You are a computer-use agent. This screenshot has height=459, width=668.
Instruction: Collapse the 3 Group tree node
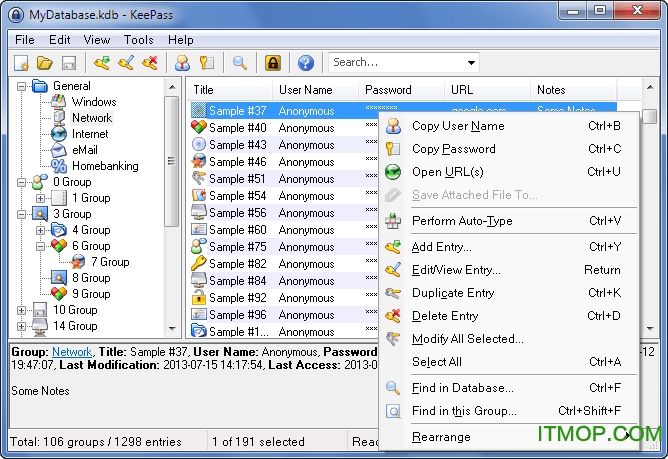(21, 214)
